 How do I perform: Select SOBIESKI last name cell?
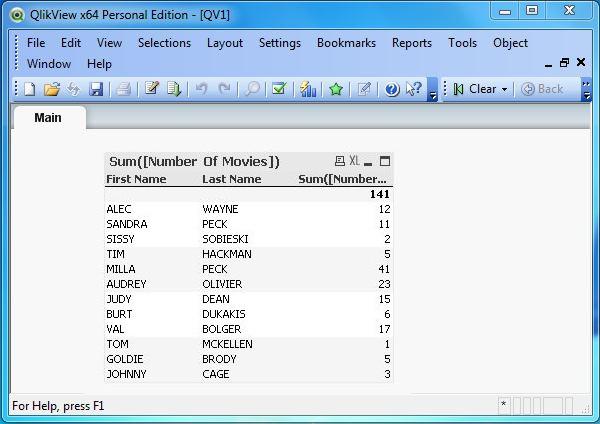pyautogui.click(x=225, y=239)
